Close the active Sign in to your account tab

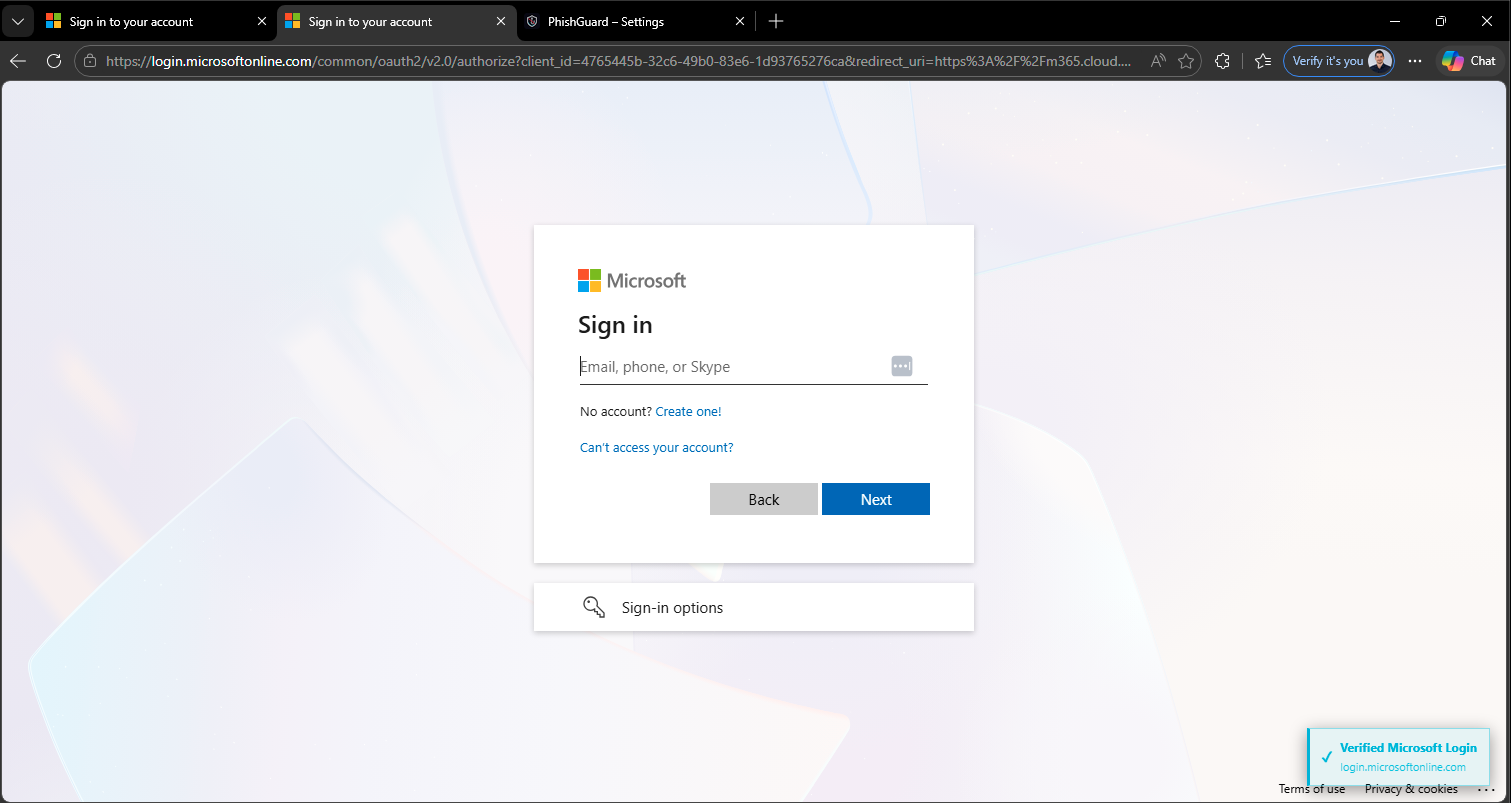coord(501,21)
